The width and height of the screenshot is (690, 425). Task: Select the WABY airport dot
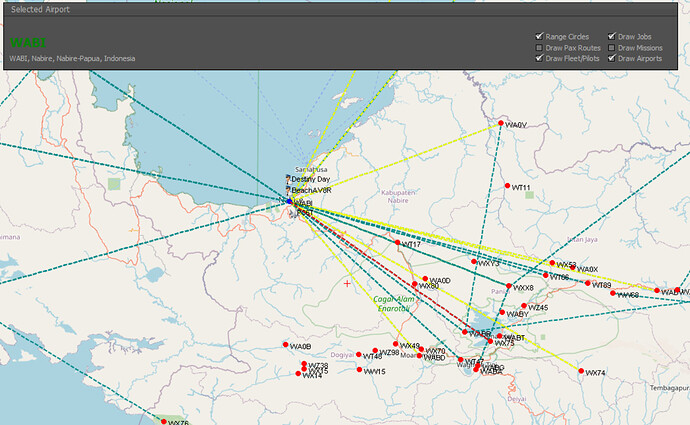(x=503, y=312)
